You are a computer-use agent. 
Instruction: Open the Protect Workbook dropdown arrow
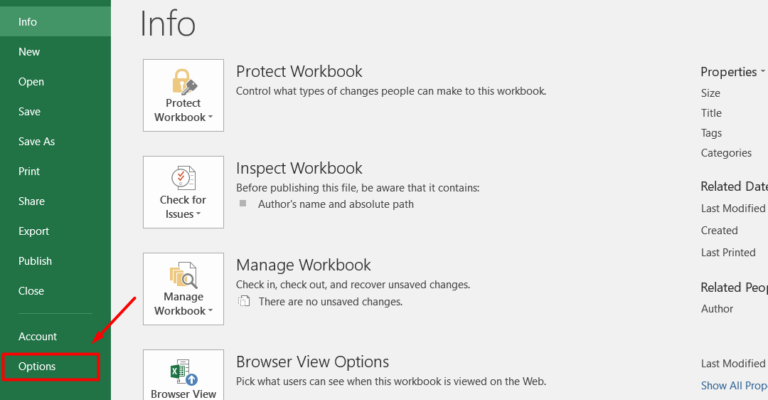[208, 118]
